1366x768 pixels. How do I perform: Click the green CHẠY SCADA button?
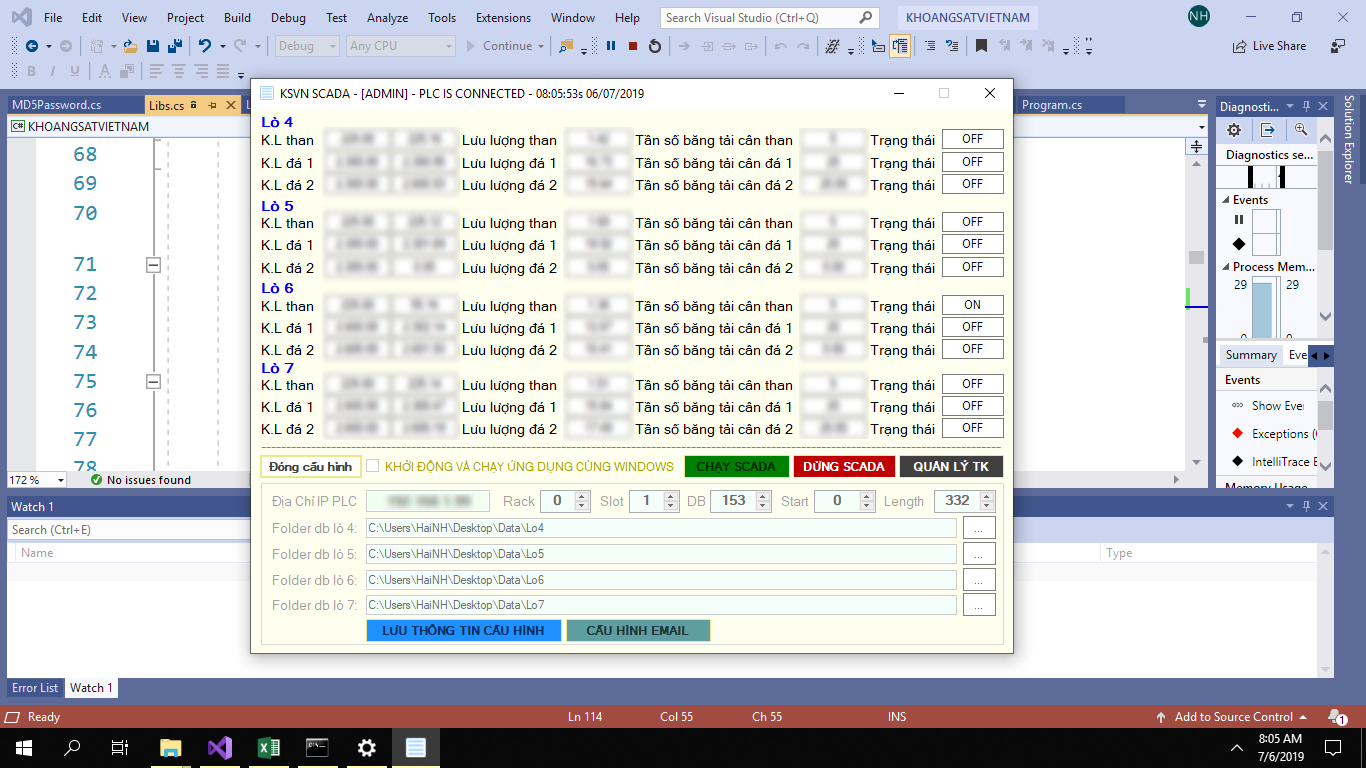point(736,467)
